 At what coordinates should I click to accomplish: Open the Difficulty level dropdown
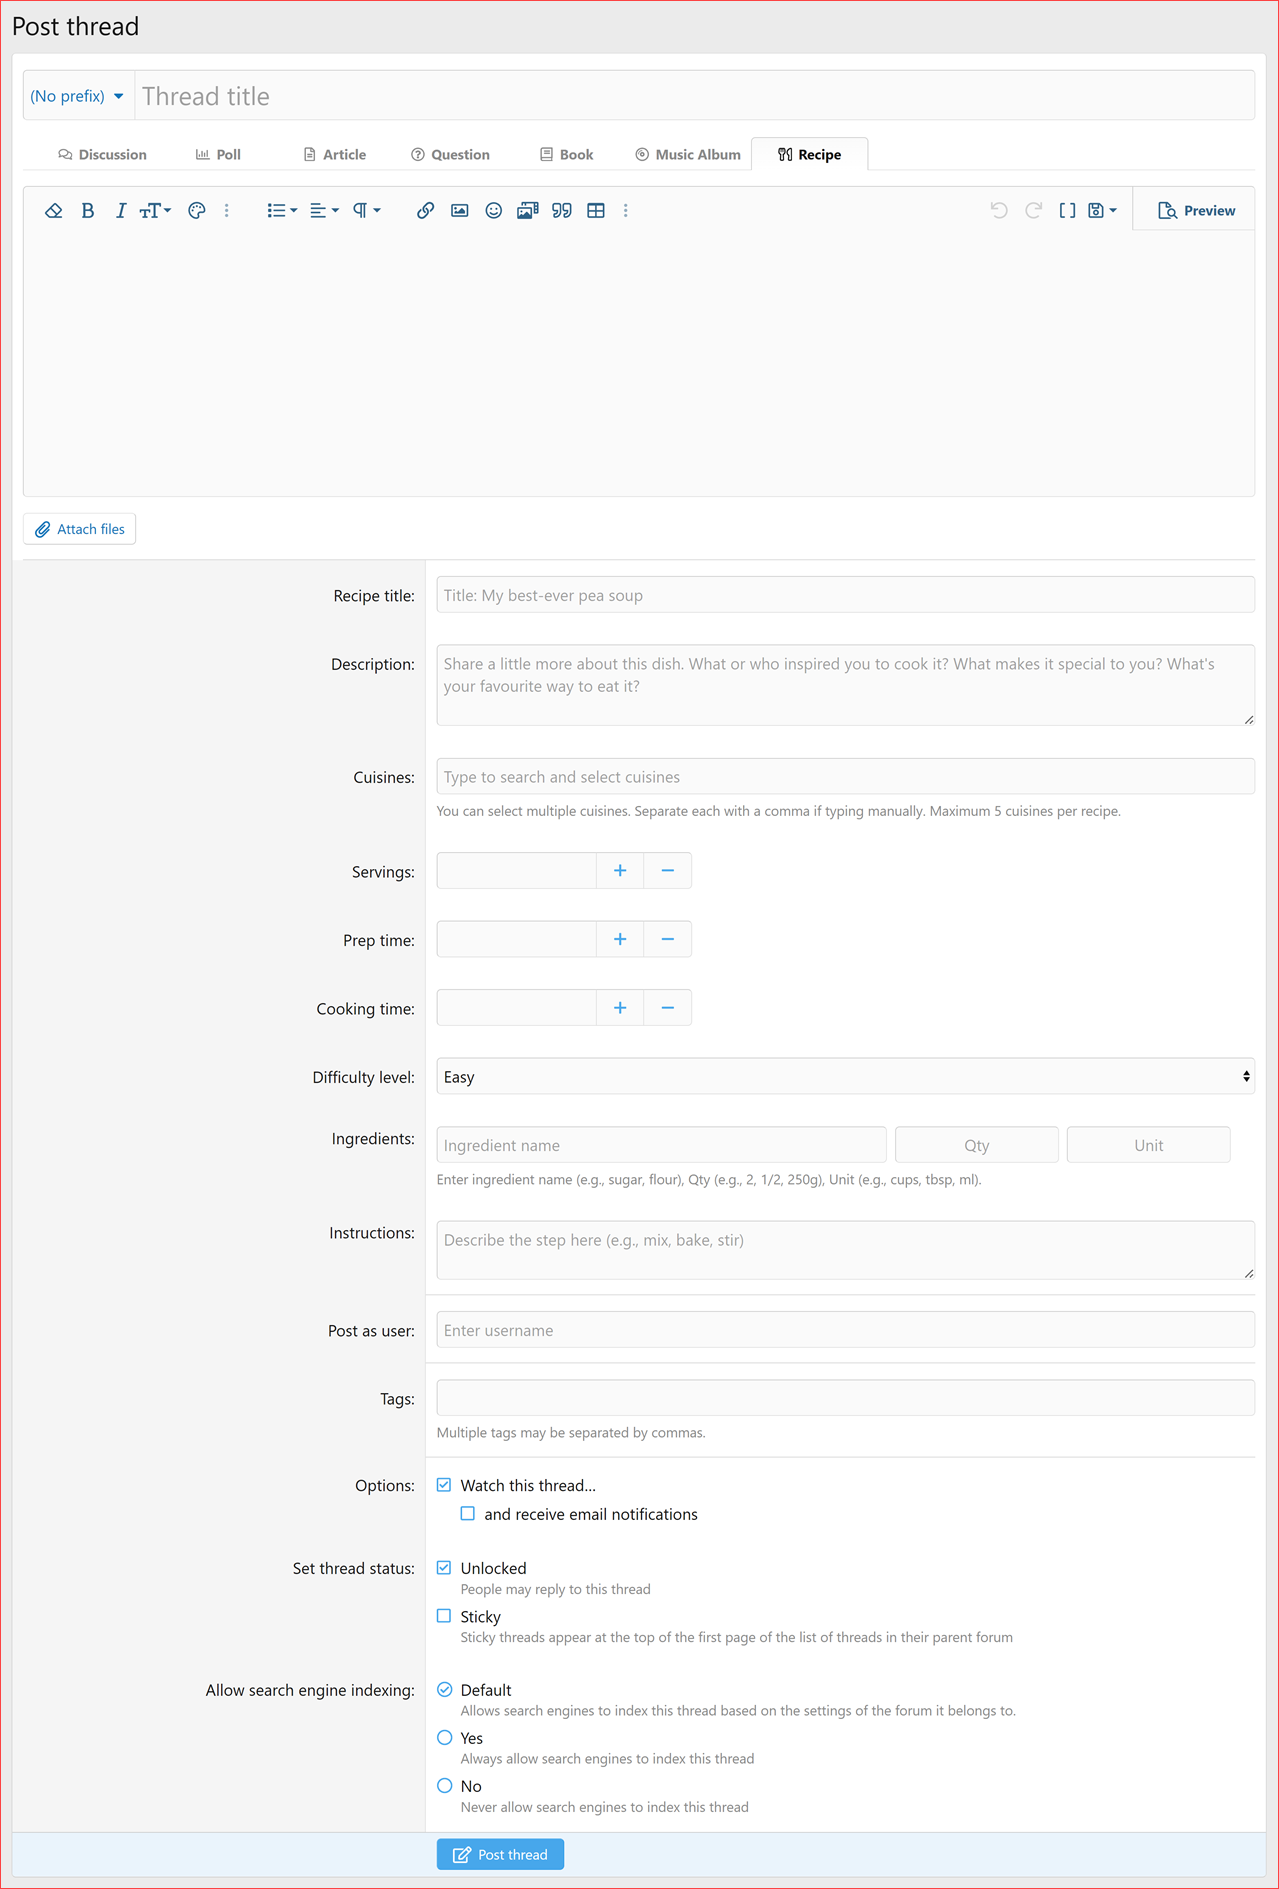pyautogui.click(x=845, y=1077)
